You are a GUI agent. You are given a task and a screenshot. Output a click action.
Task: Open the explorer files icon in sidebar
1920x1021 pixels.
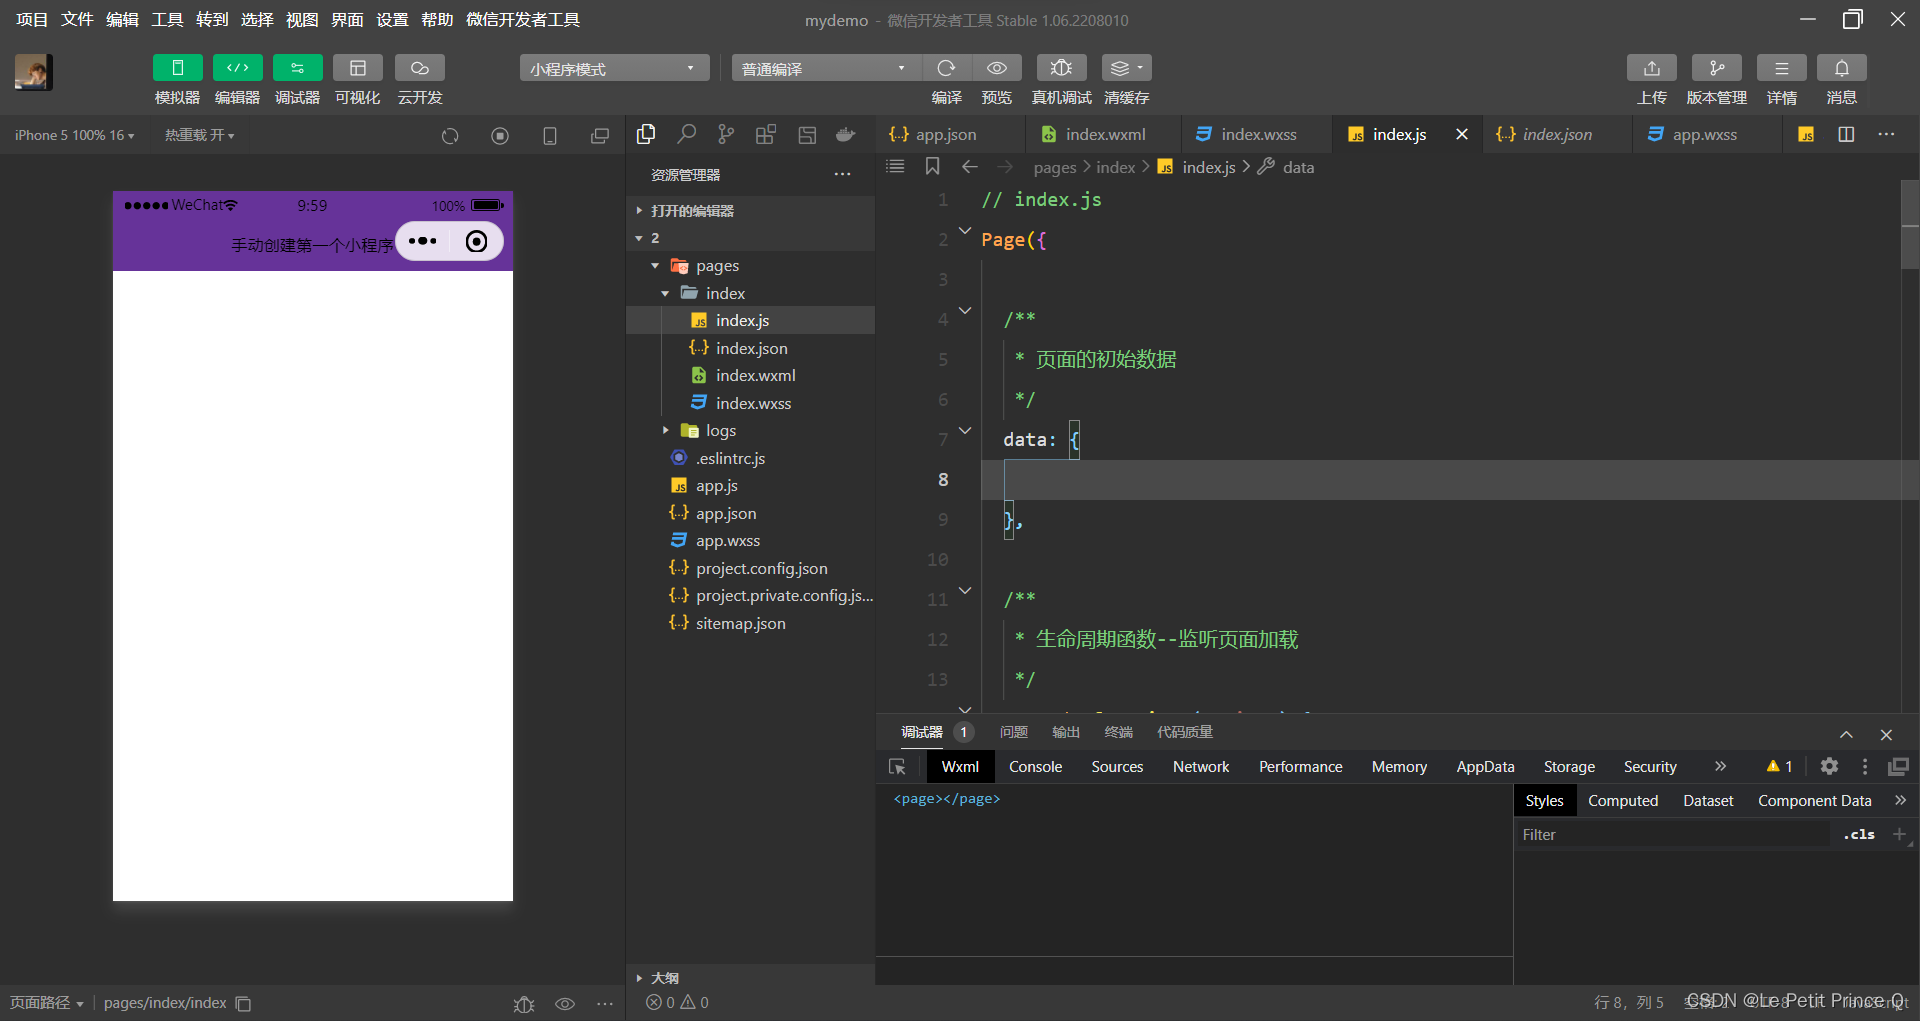(646, 134)
